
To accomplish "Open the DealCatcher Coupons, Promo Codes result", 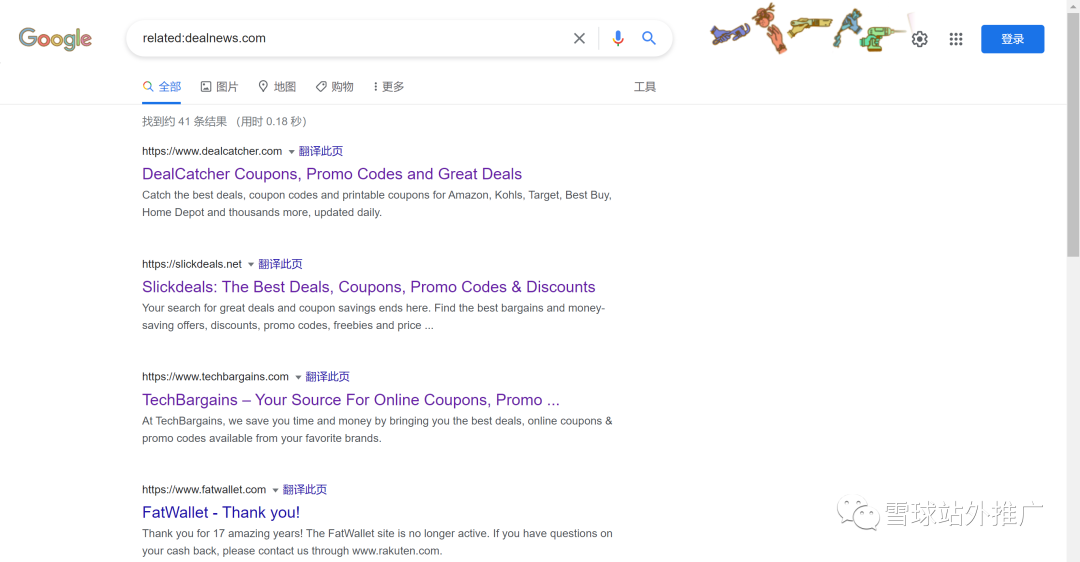I will pyautogui.click(x=332, y=174).
